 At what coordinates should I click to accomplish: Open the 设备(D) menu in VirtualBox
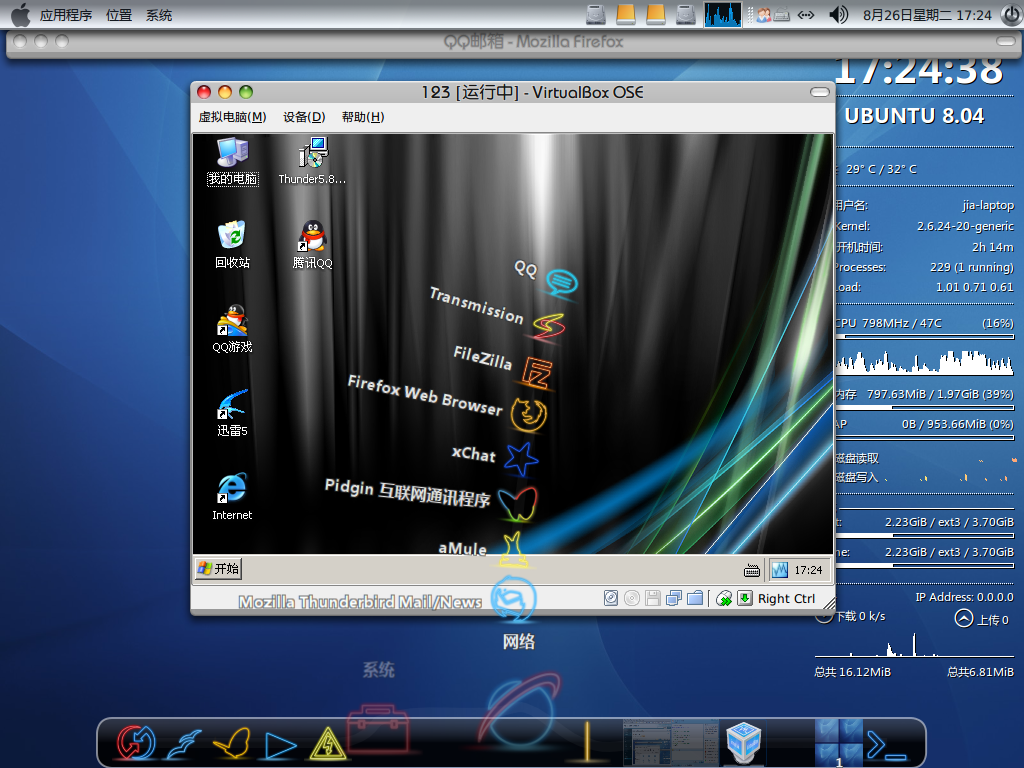coord(304,117)
